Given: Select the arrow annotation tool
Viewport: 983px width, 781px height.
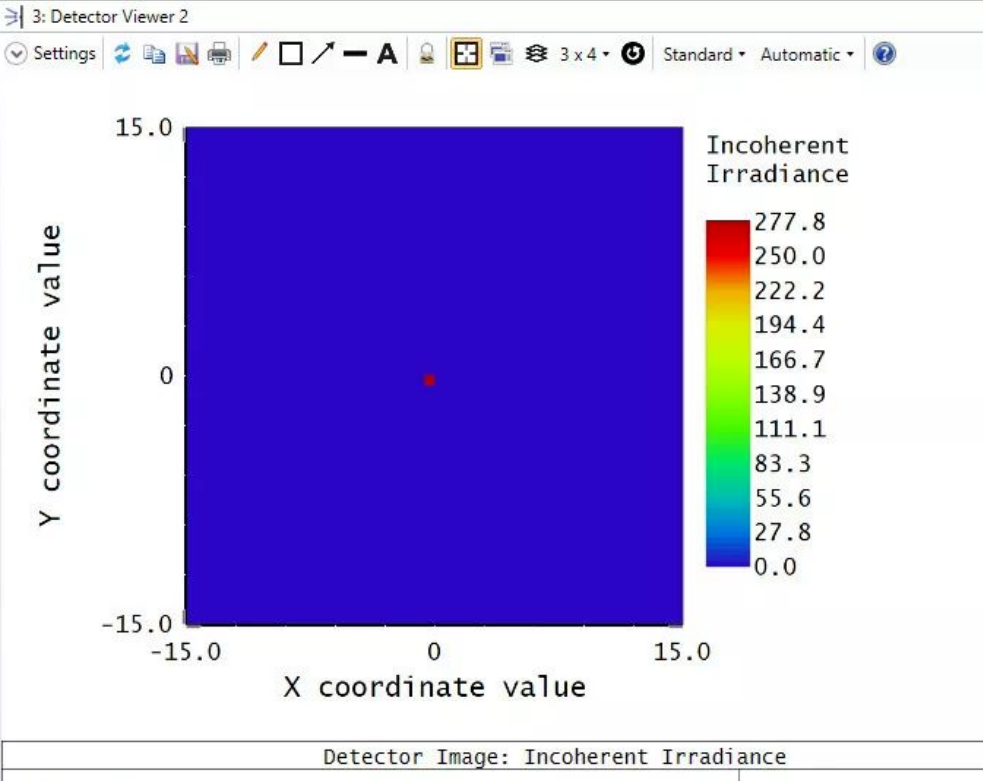Looking at the screenshot, I should click(323, 53).
